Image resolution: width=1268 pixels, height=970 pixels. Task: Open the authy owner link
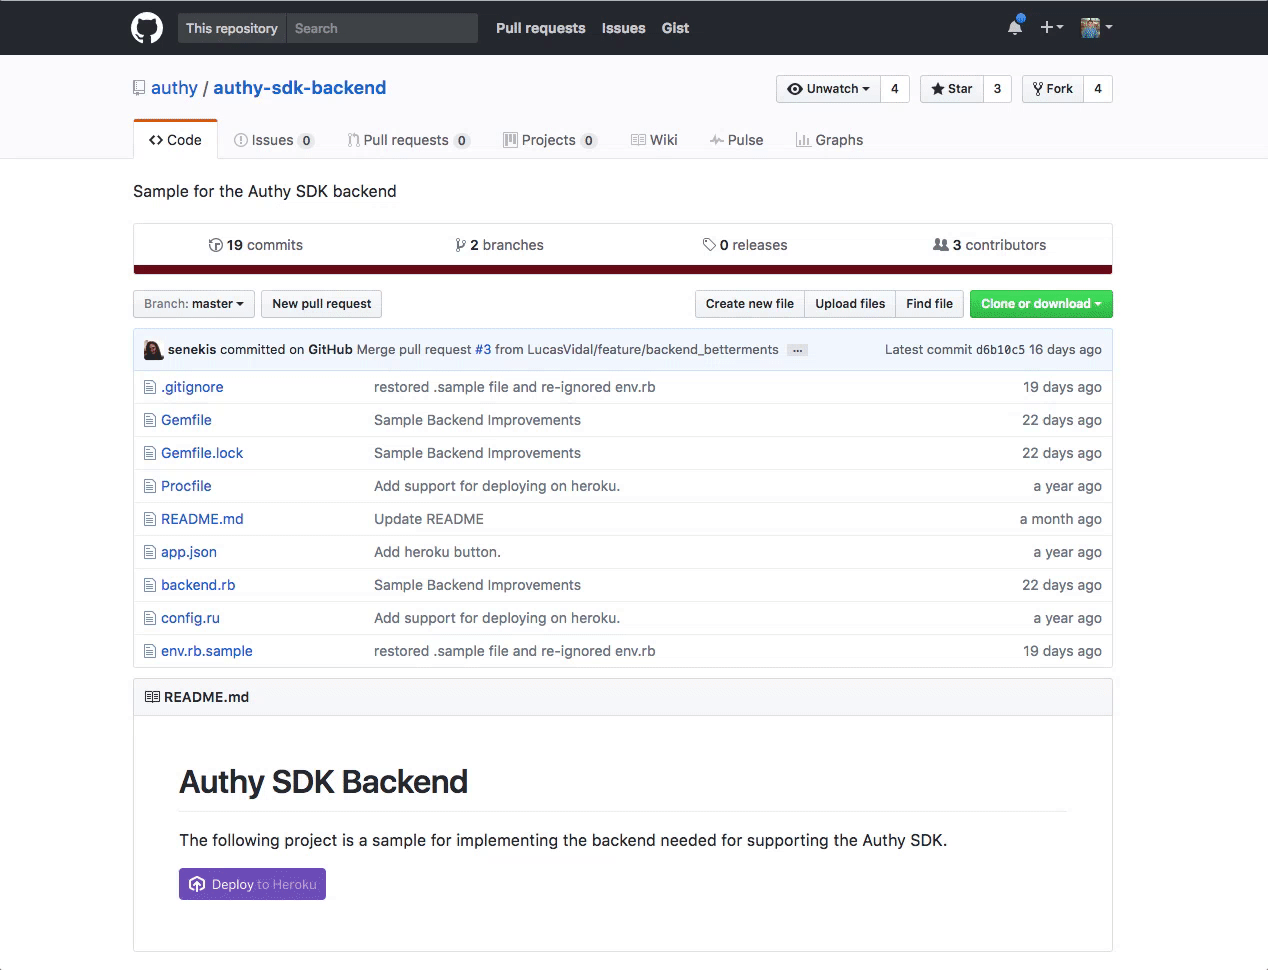click(x=174, y=88)
